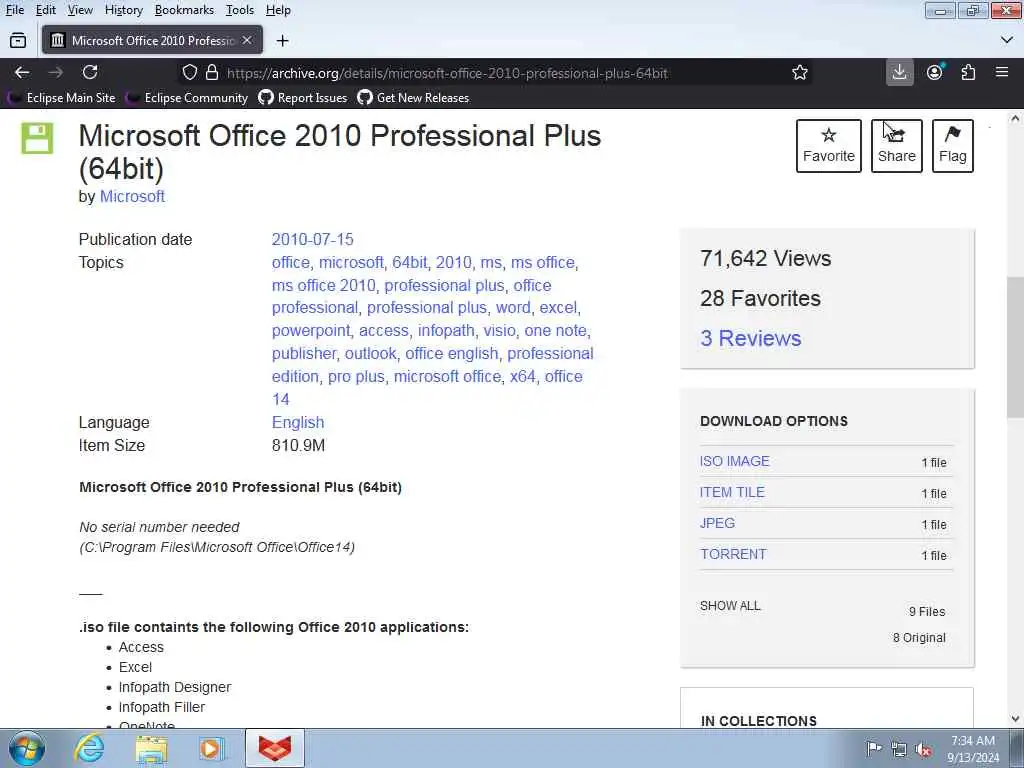Open the 2010-07-15 publication date link
The width and height of the screenshot is (1024, 768).
312,239
